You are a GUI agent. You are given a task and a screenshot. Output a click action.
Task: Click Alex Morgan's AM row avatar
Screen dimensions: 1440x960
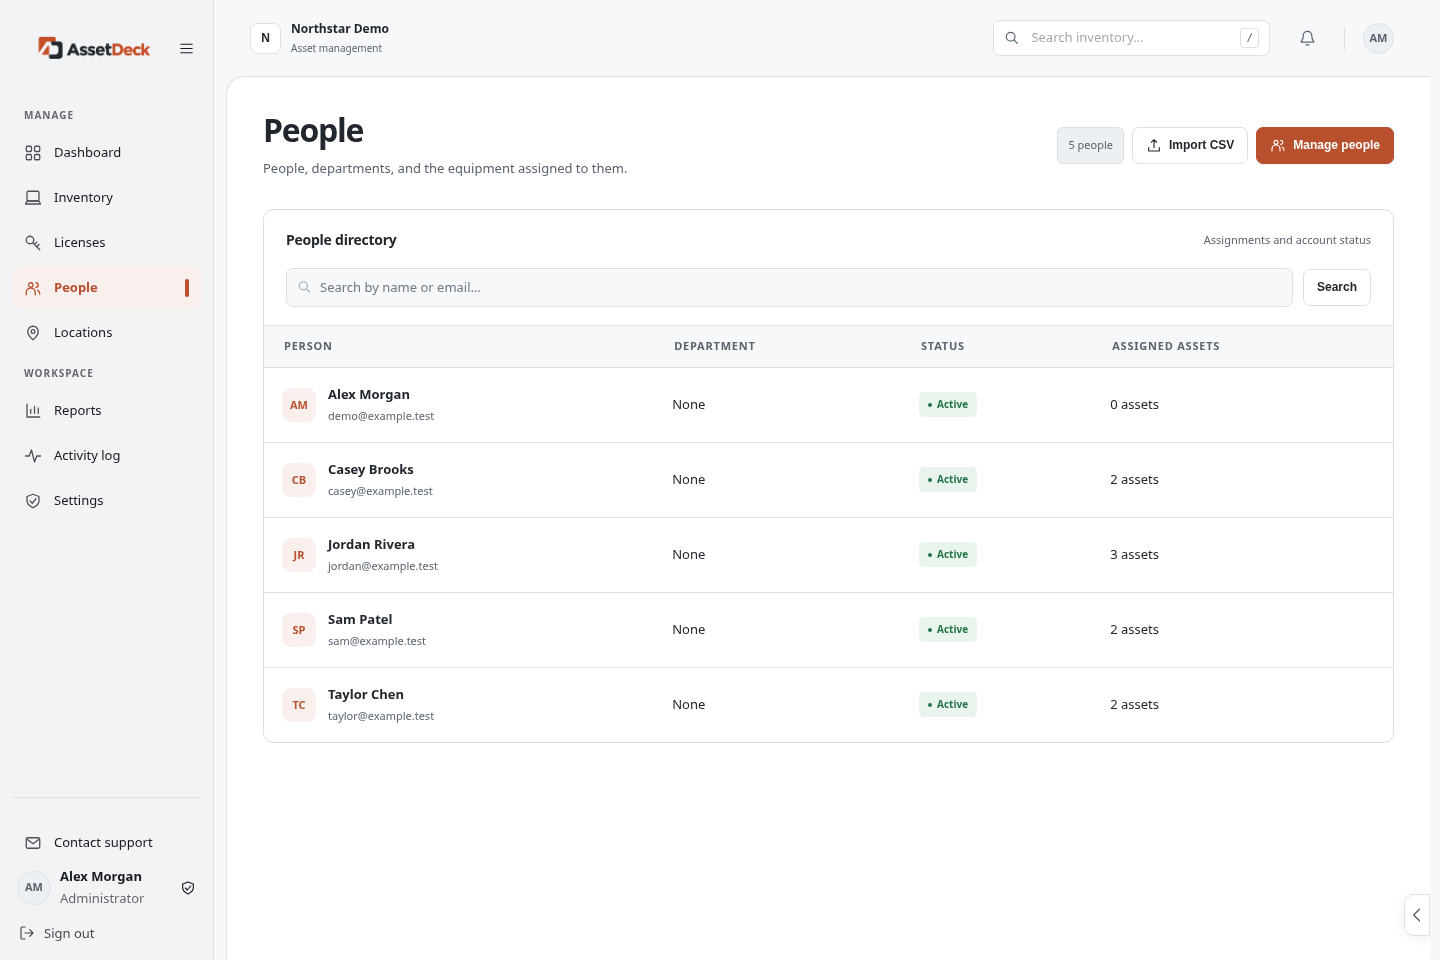[x=299, y=405]
